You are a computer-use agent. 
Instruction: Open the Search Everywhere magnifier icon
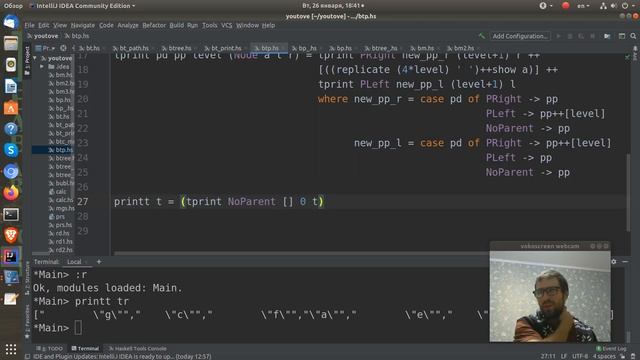633,36
